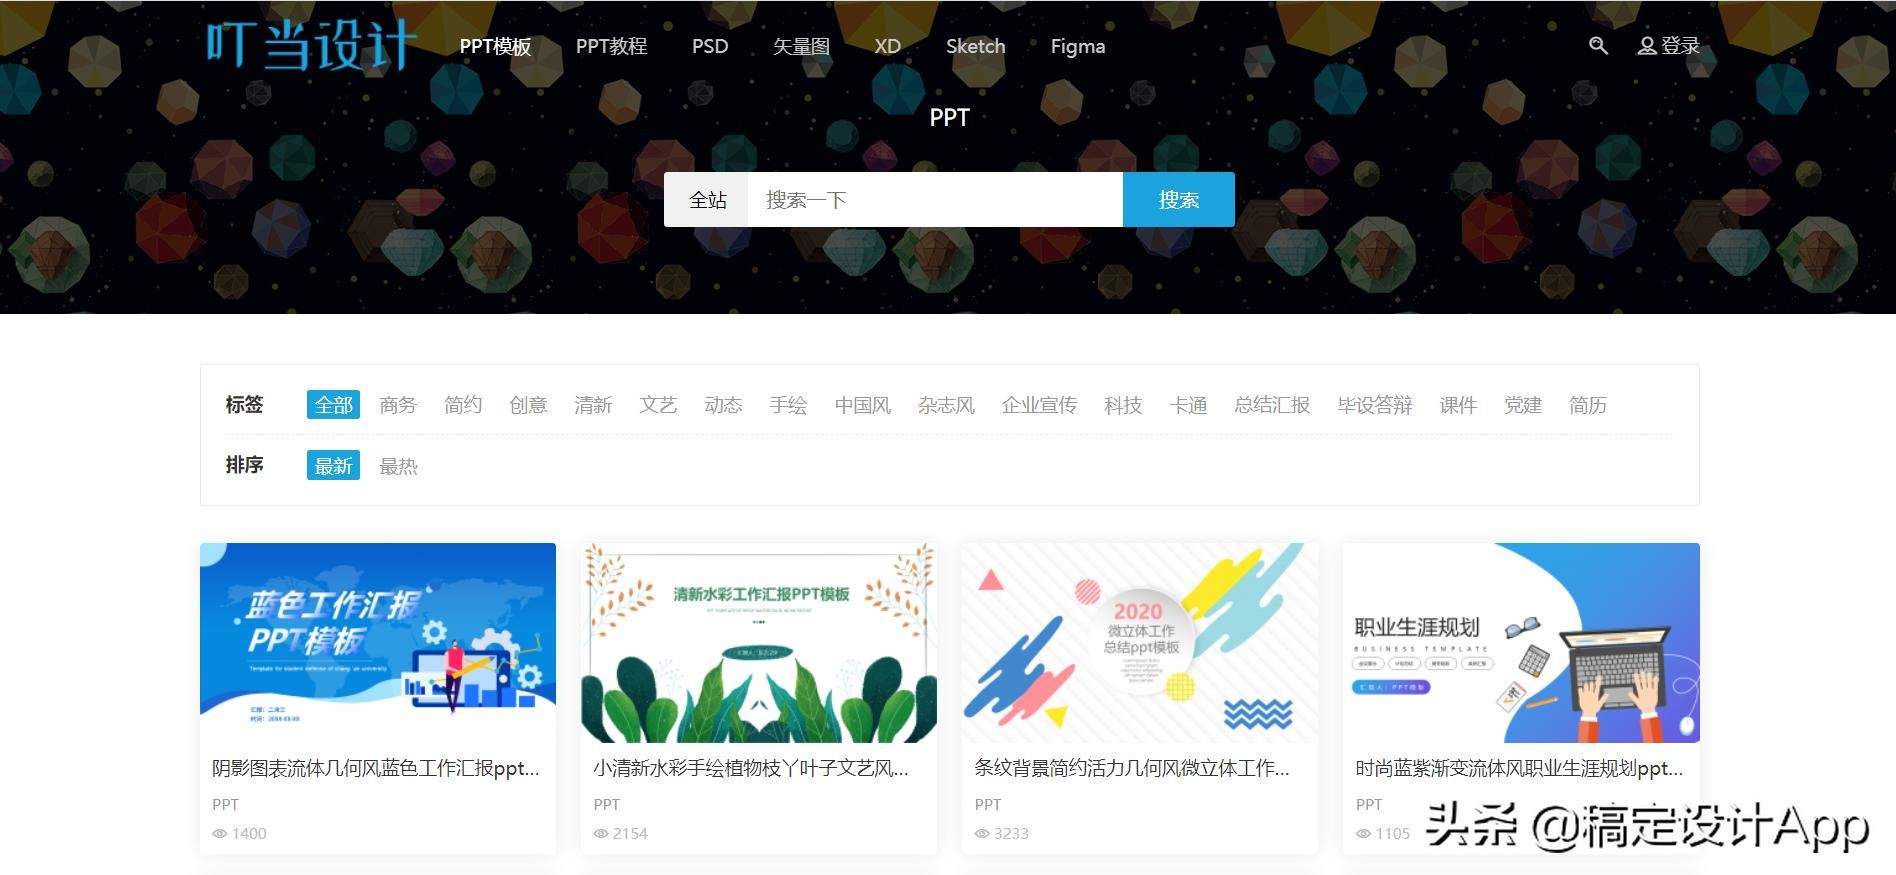Open the 全站 search scope dropdown
1896x875 pixels.
point(707,200)
